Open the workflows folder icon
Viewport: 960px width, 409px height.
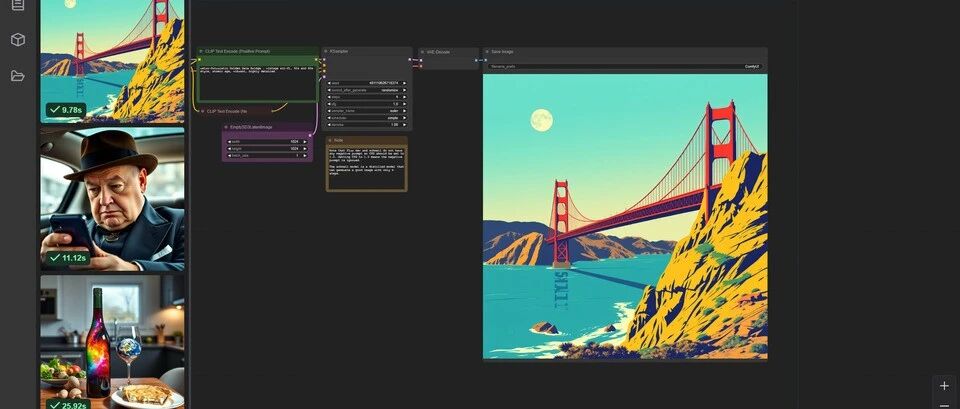18,76
